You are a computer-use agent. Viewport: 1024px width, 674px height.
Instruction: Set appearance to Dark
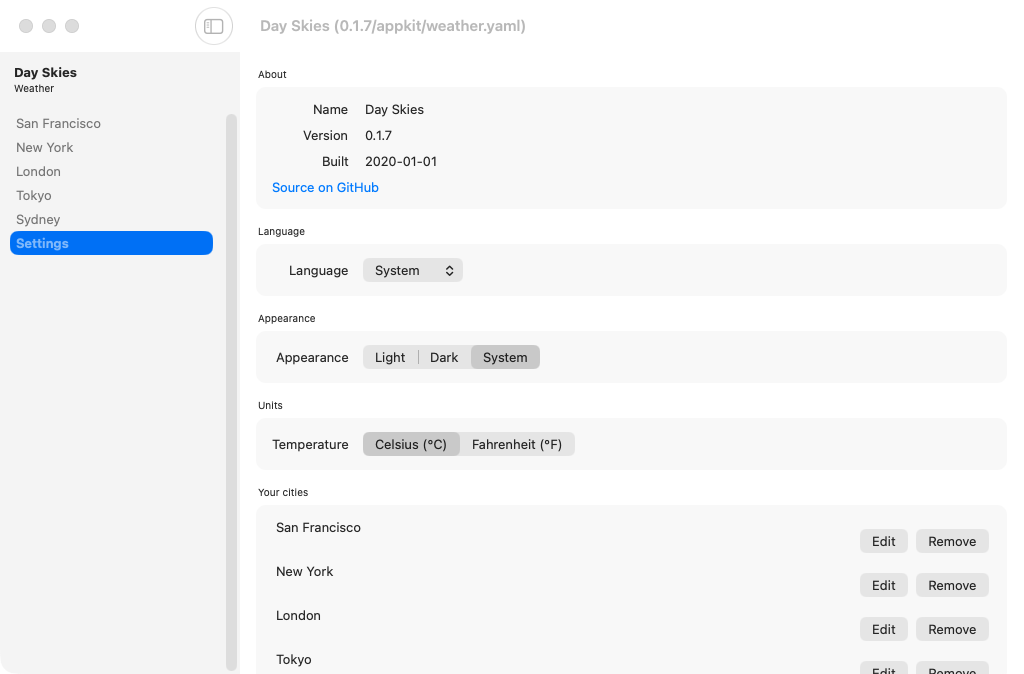click(x=444, y=357)
